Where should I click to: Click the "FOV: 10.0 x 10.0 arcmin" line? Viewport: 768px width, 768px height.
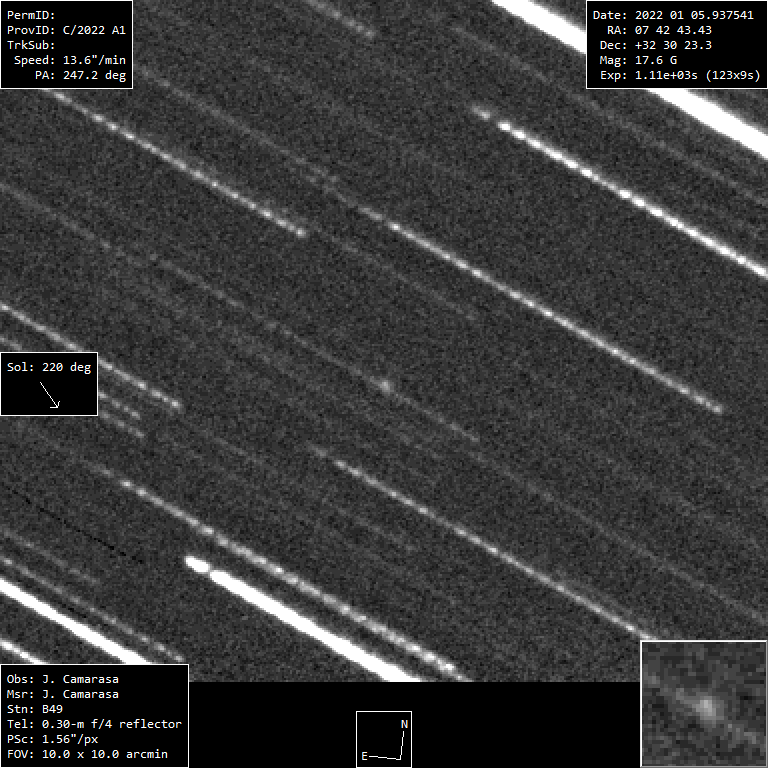tap(87, 754)
